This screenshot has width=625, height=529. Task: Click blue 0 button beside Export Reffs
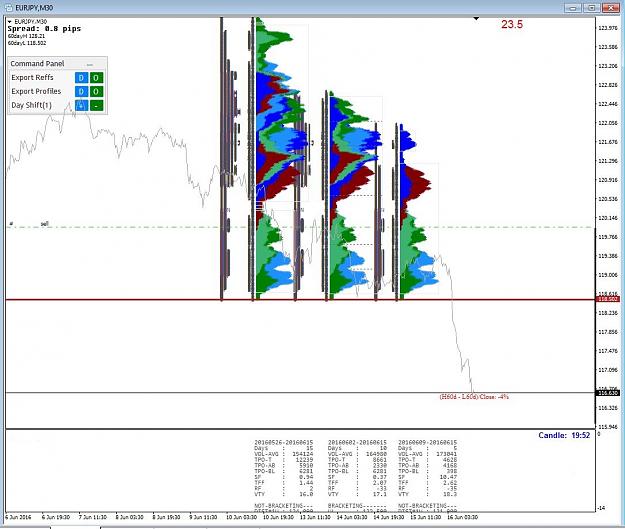coord(81,78)
